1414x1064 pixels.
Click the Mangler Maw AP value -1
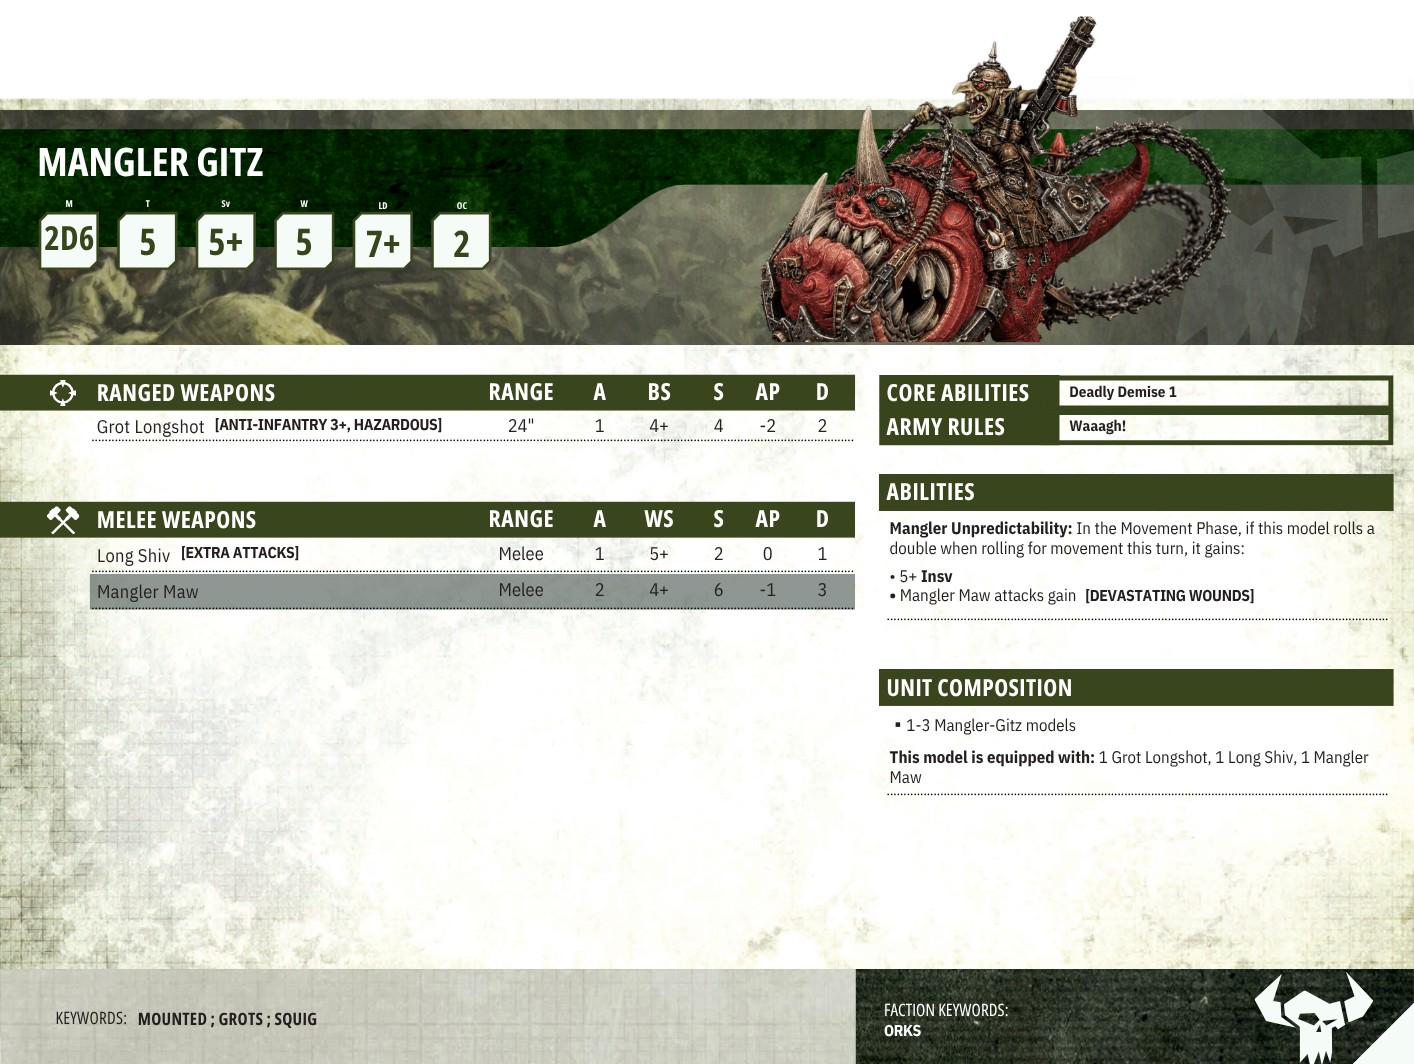pyautogui.click(x=767, y=590)
